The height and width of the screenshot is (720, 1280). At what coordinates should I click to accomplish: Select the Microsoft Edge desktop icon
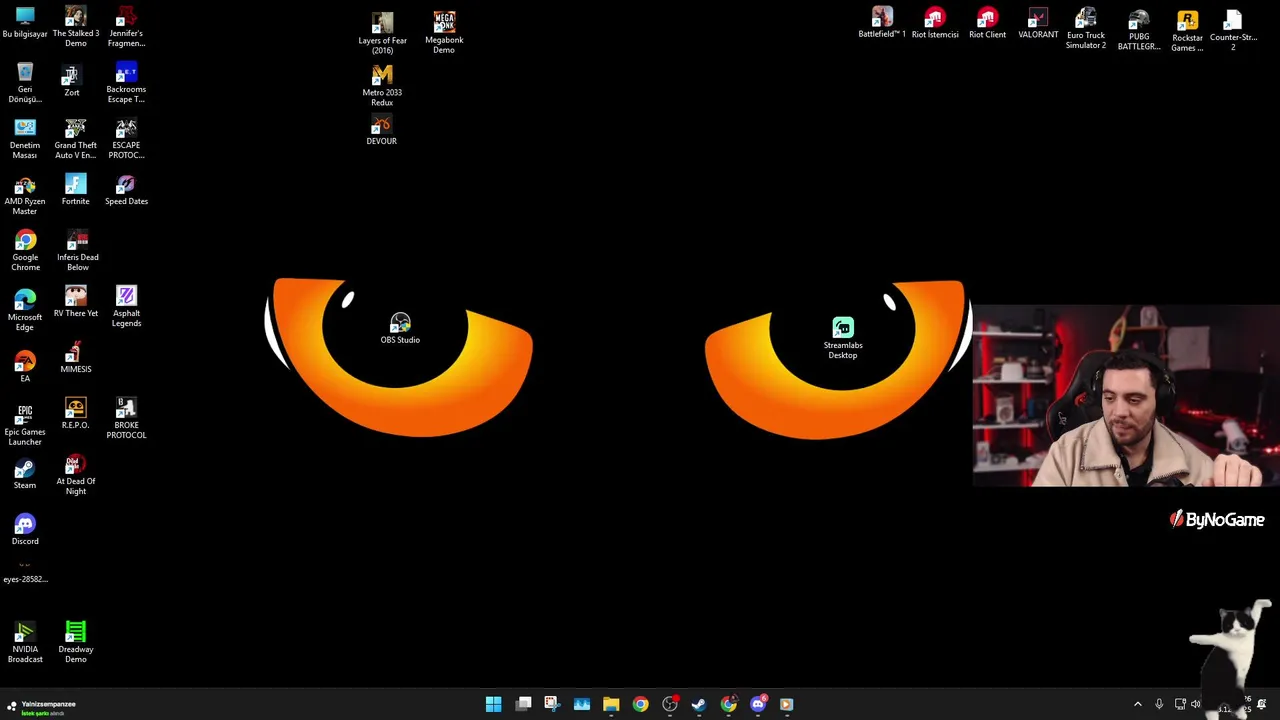click(25, 310)
